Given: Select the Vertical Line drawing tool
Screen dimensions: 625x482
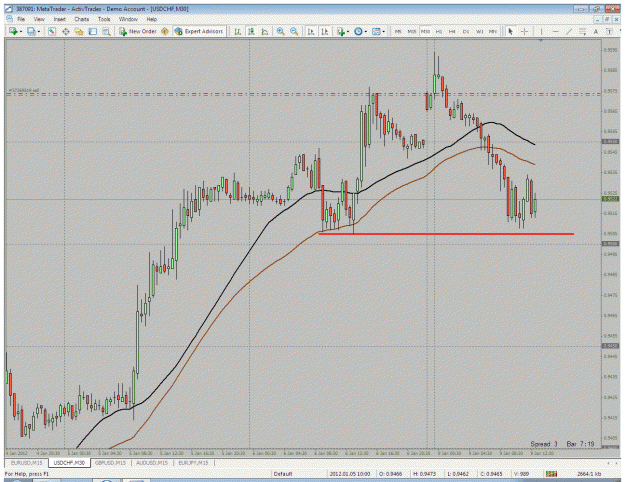Looking at the screenshot, I should tap(541, 31).
